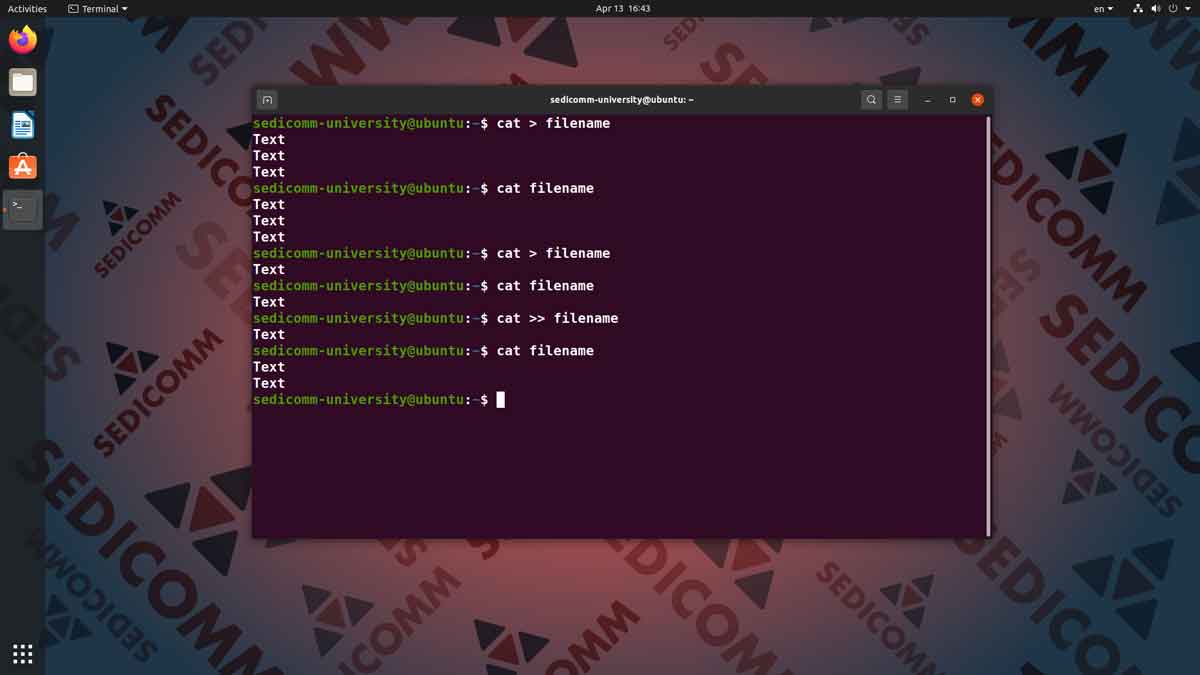
Task: Click the cursor at the last prompt
Action: [501, 400]
